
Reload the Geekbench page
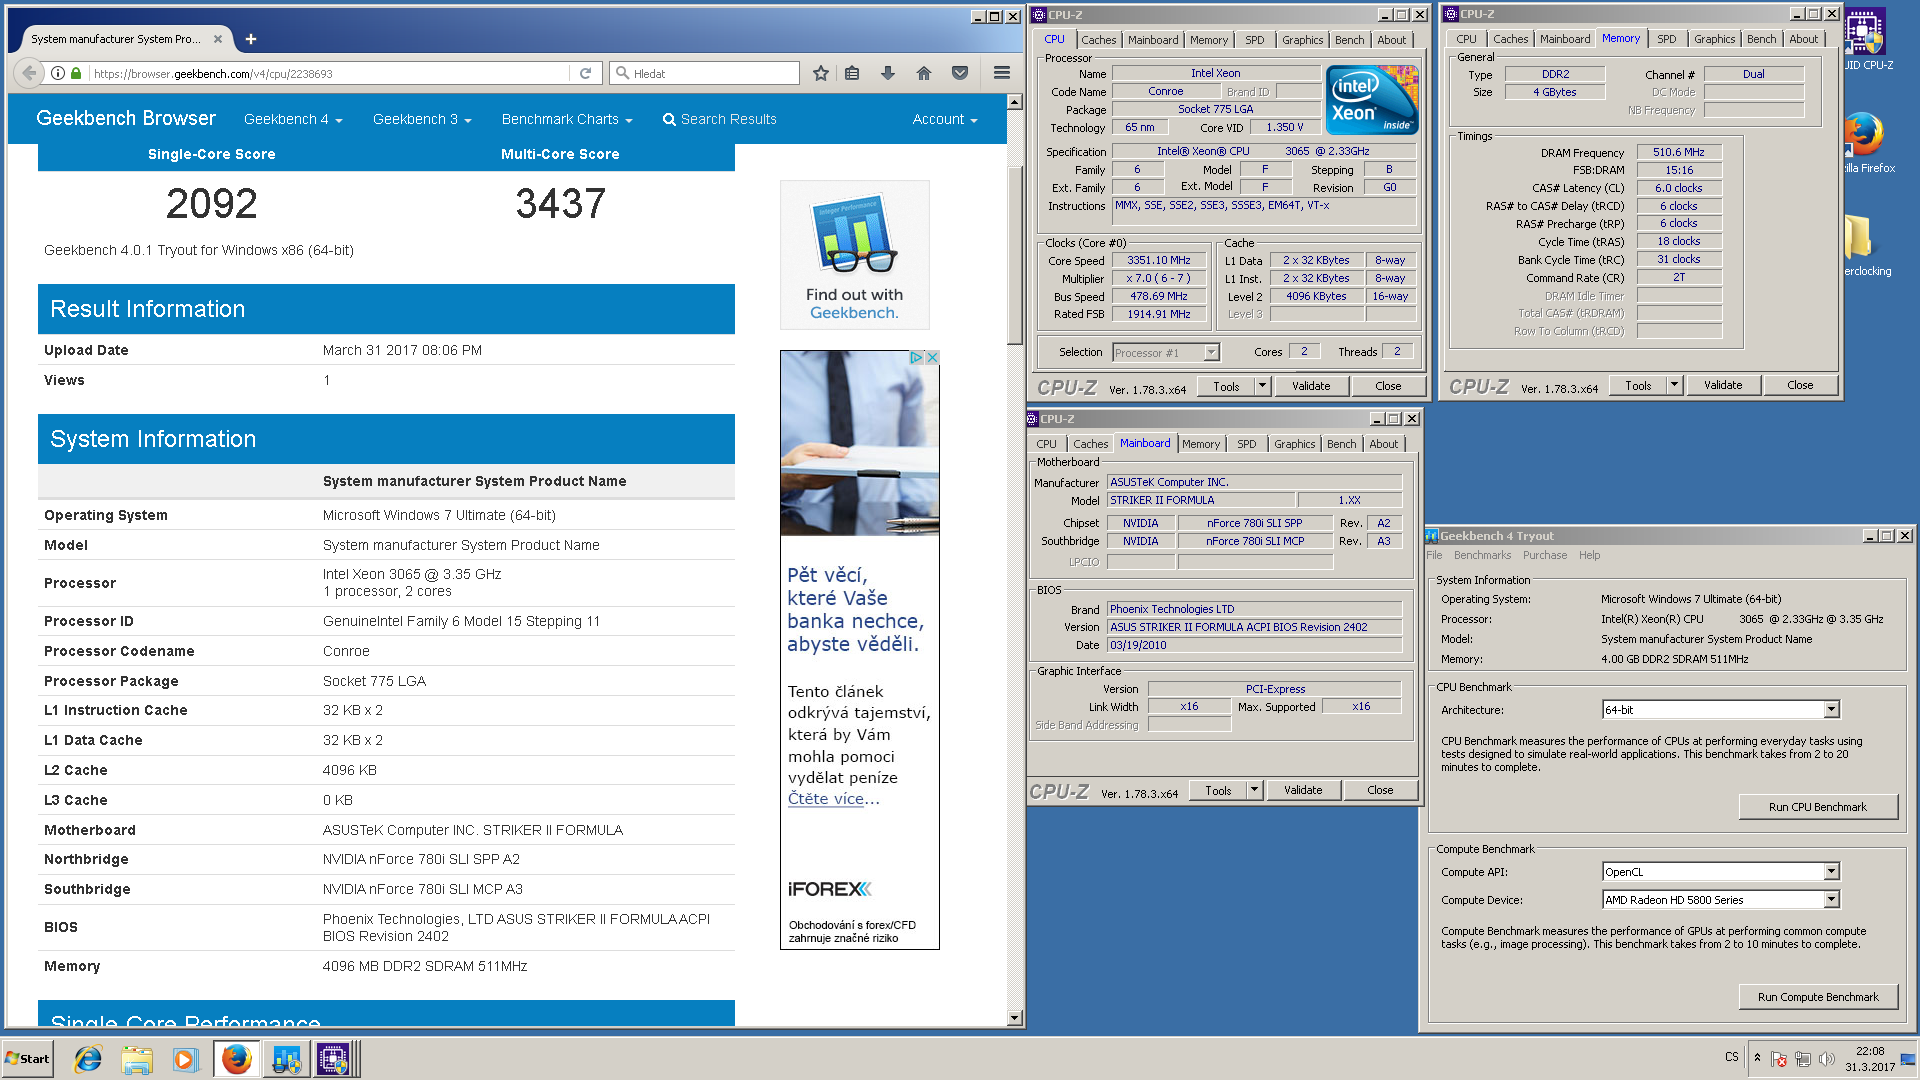pos(586,73)
